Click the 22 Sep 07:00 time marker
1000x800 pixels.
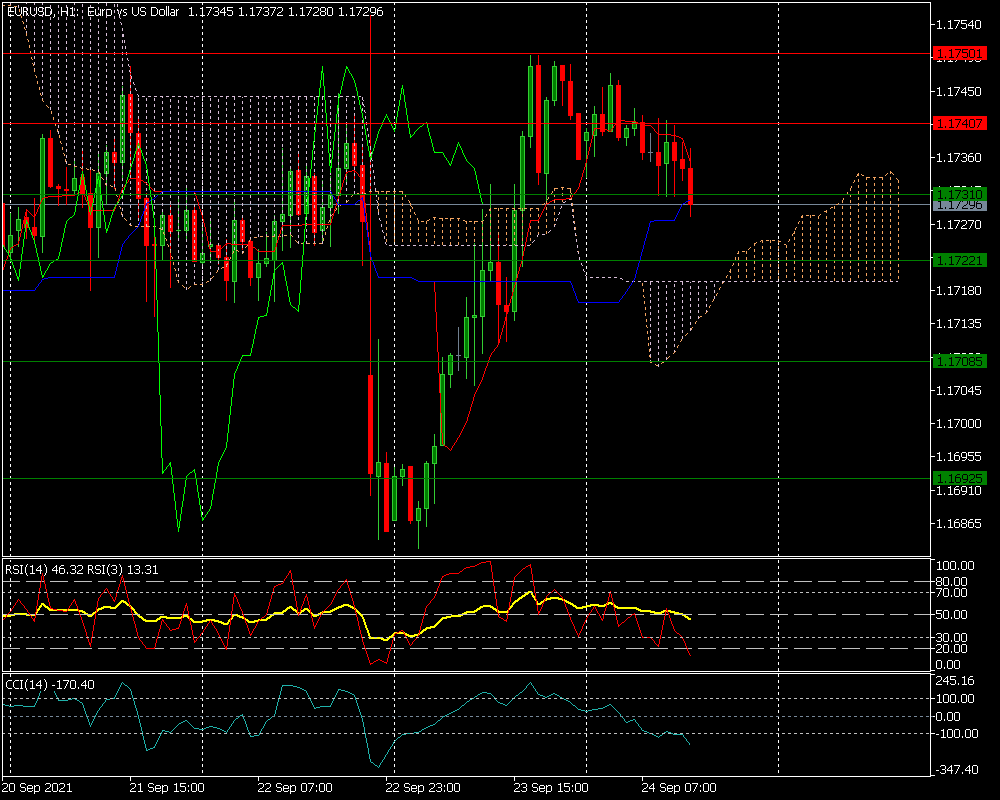tap(295, 787)
